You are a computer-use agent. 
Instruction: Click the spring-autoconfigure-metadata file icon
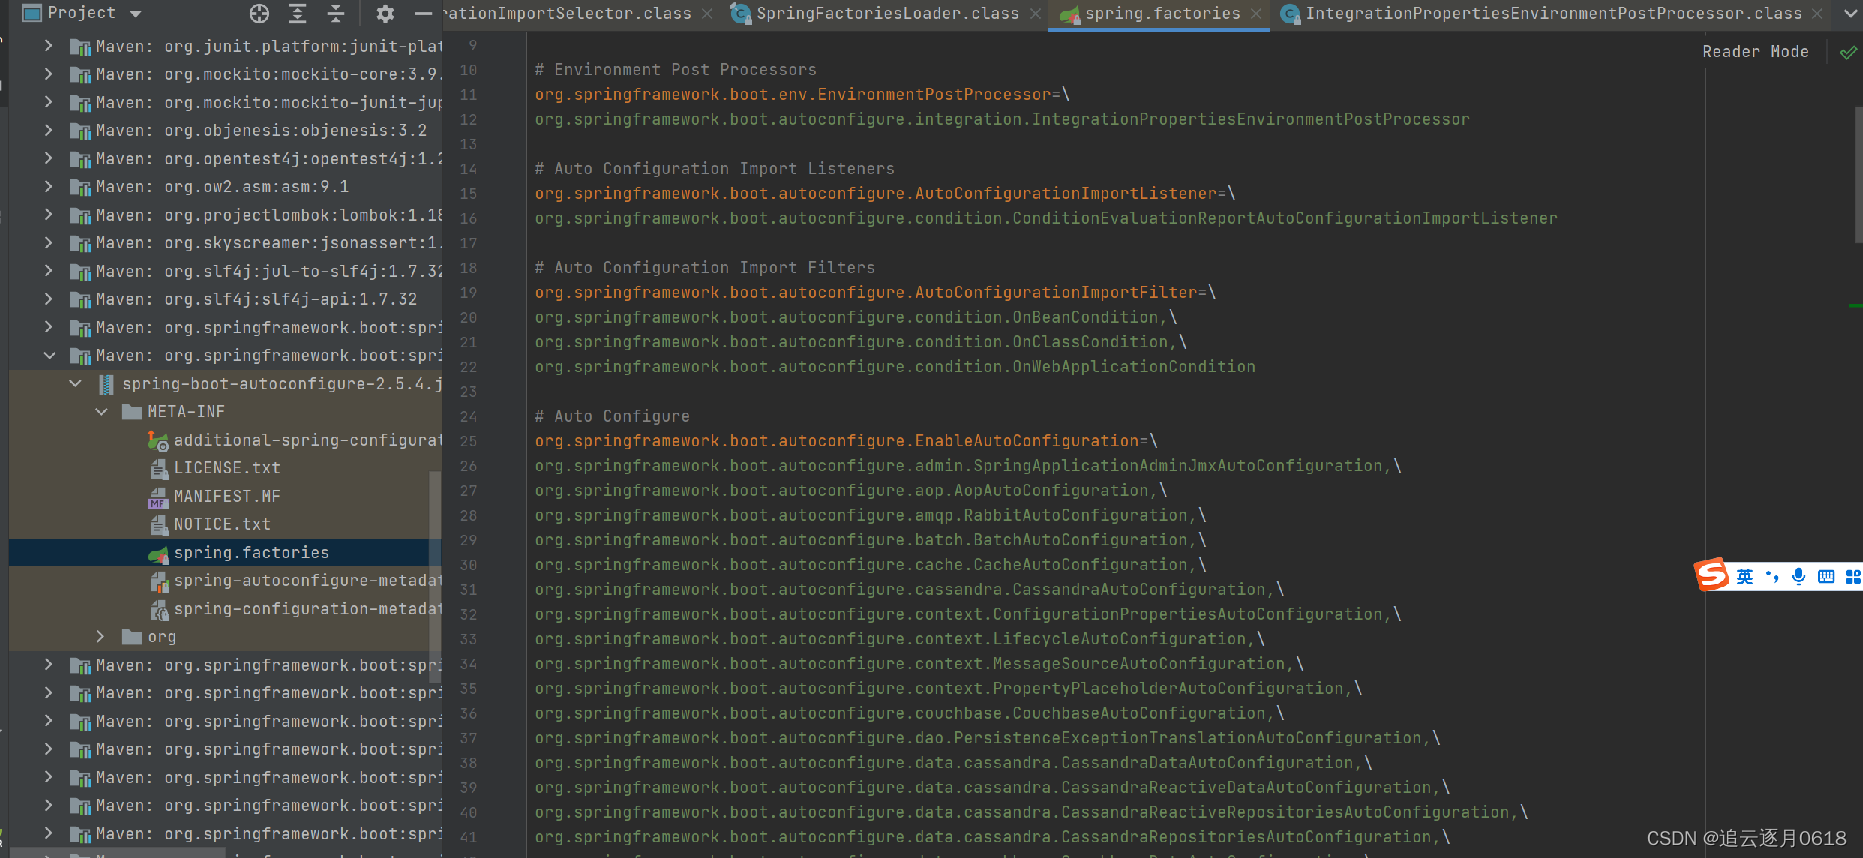(159, 581)
